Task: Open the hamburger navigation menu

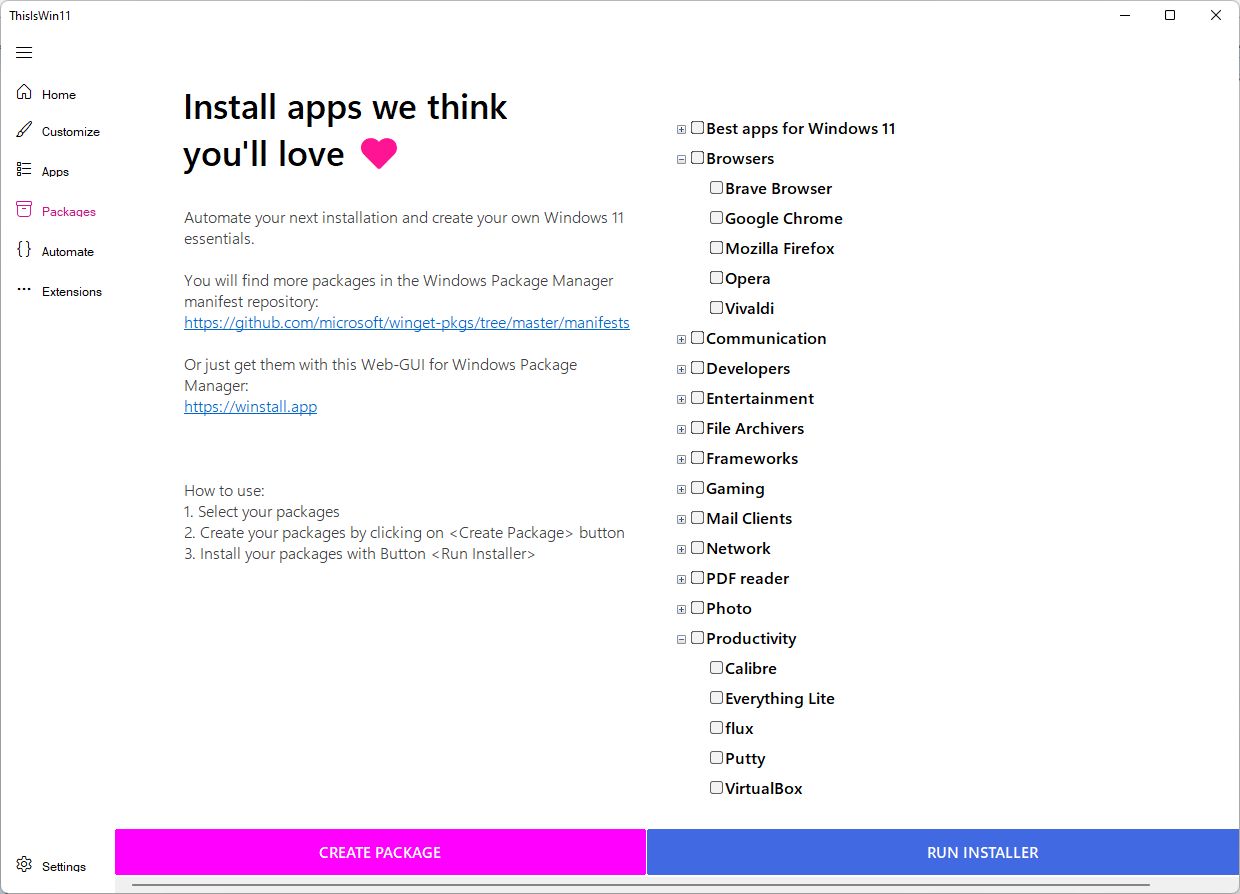Action: [x=25, y=53]
